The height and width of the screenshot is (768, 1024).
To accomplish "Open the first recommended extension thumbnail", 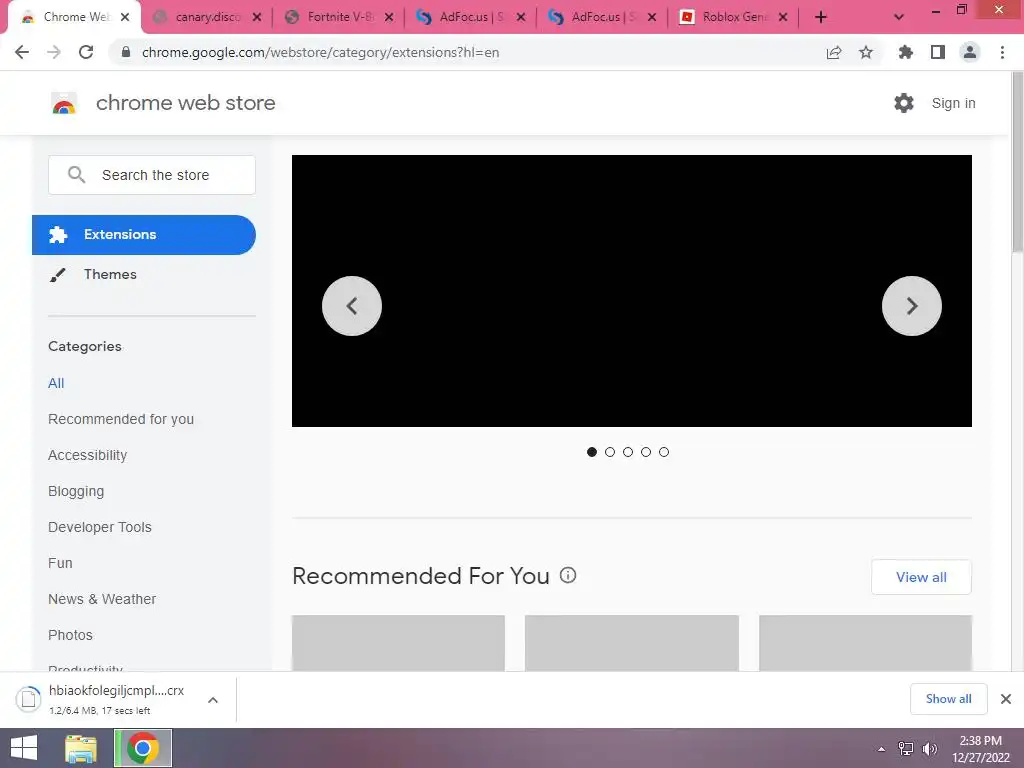I will (398, 643).
